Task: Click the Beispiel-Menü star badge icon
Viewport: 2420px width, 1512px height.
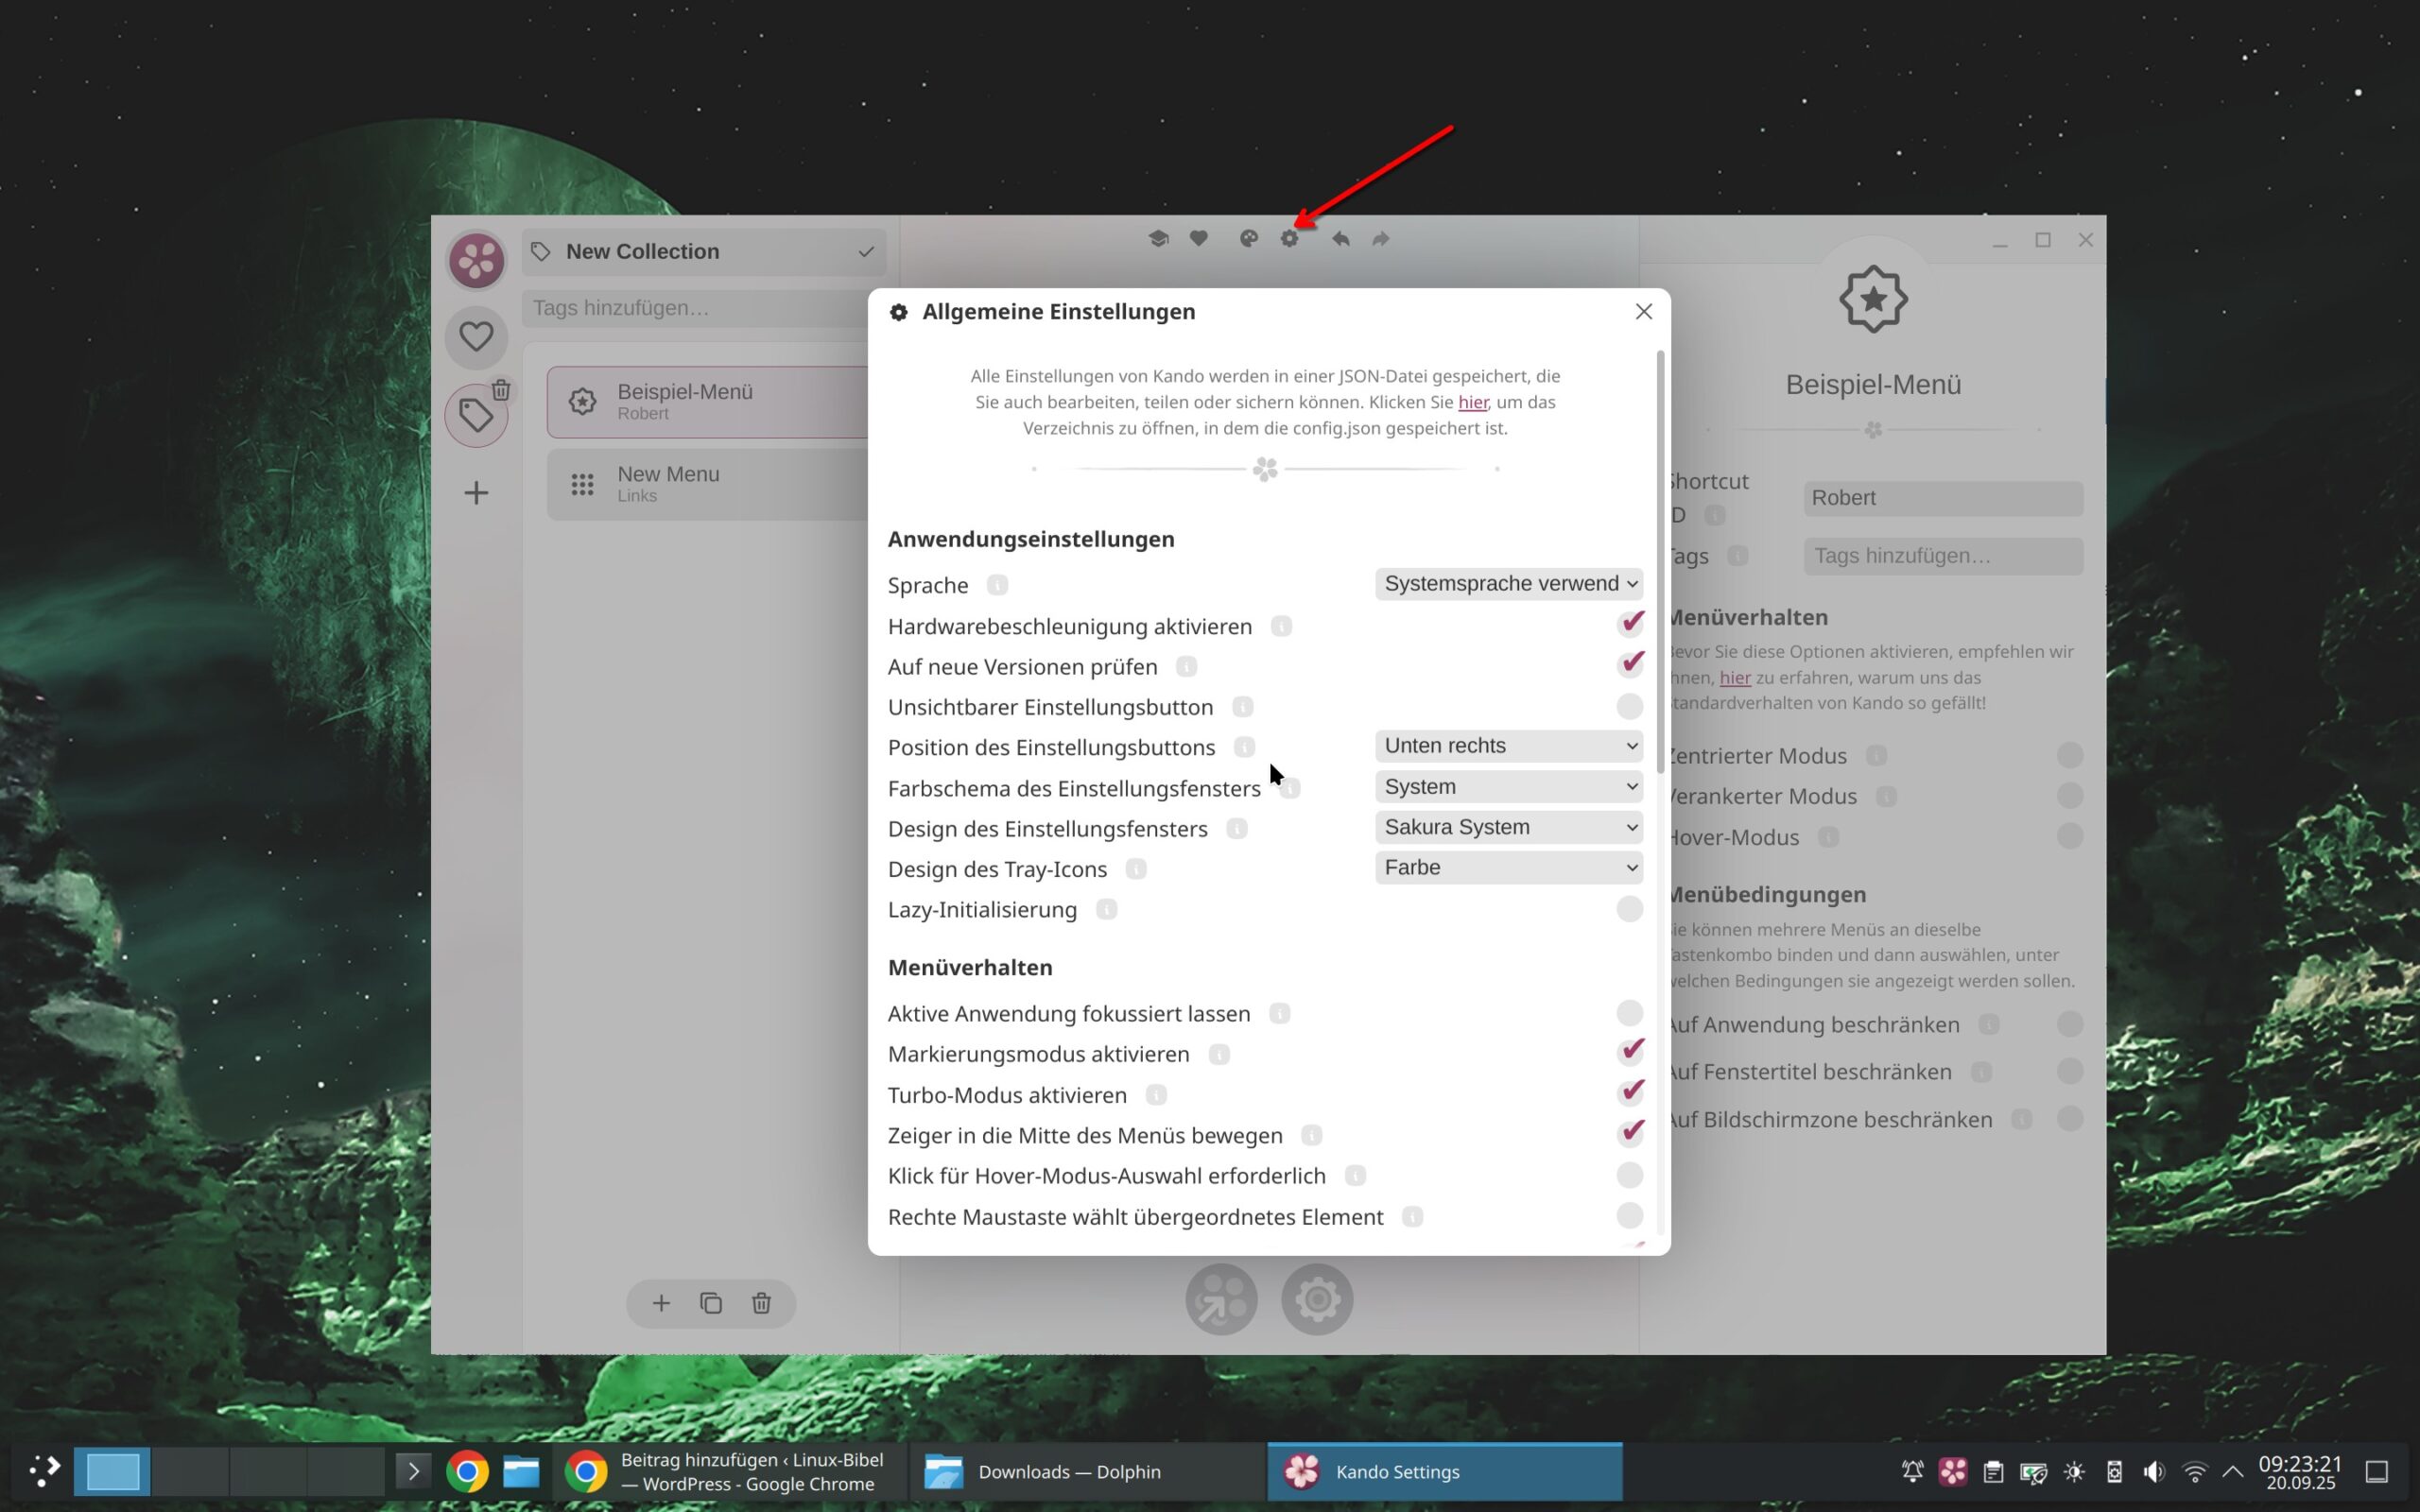Action: pyautogui.click(x=1873, y=299)
